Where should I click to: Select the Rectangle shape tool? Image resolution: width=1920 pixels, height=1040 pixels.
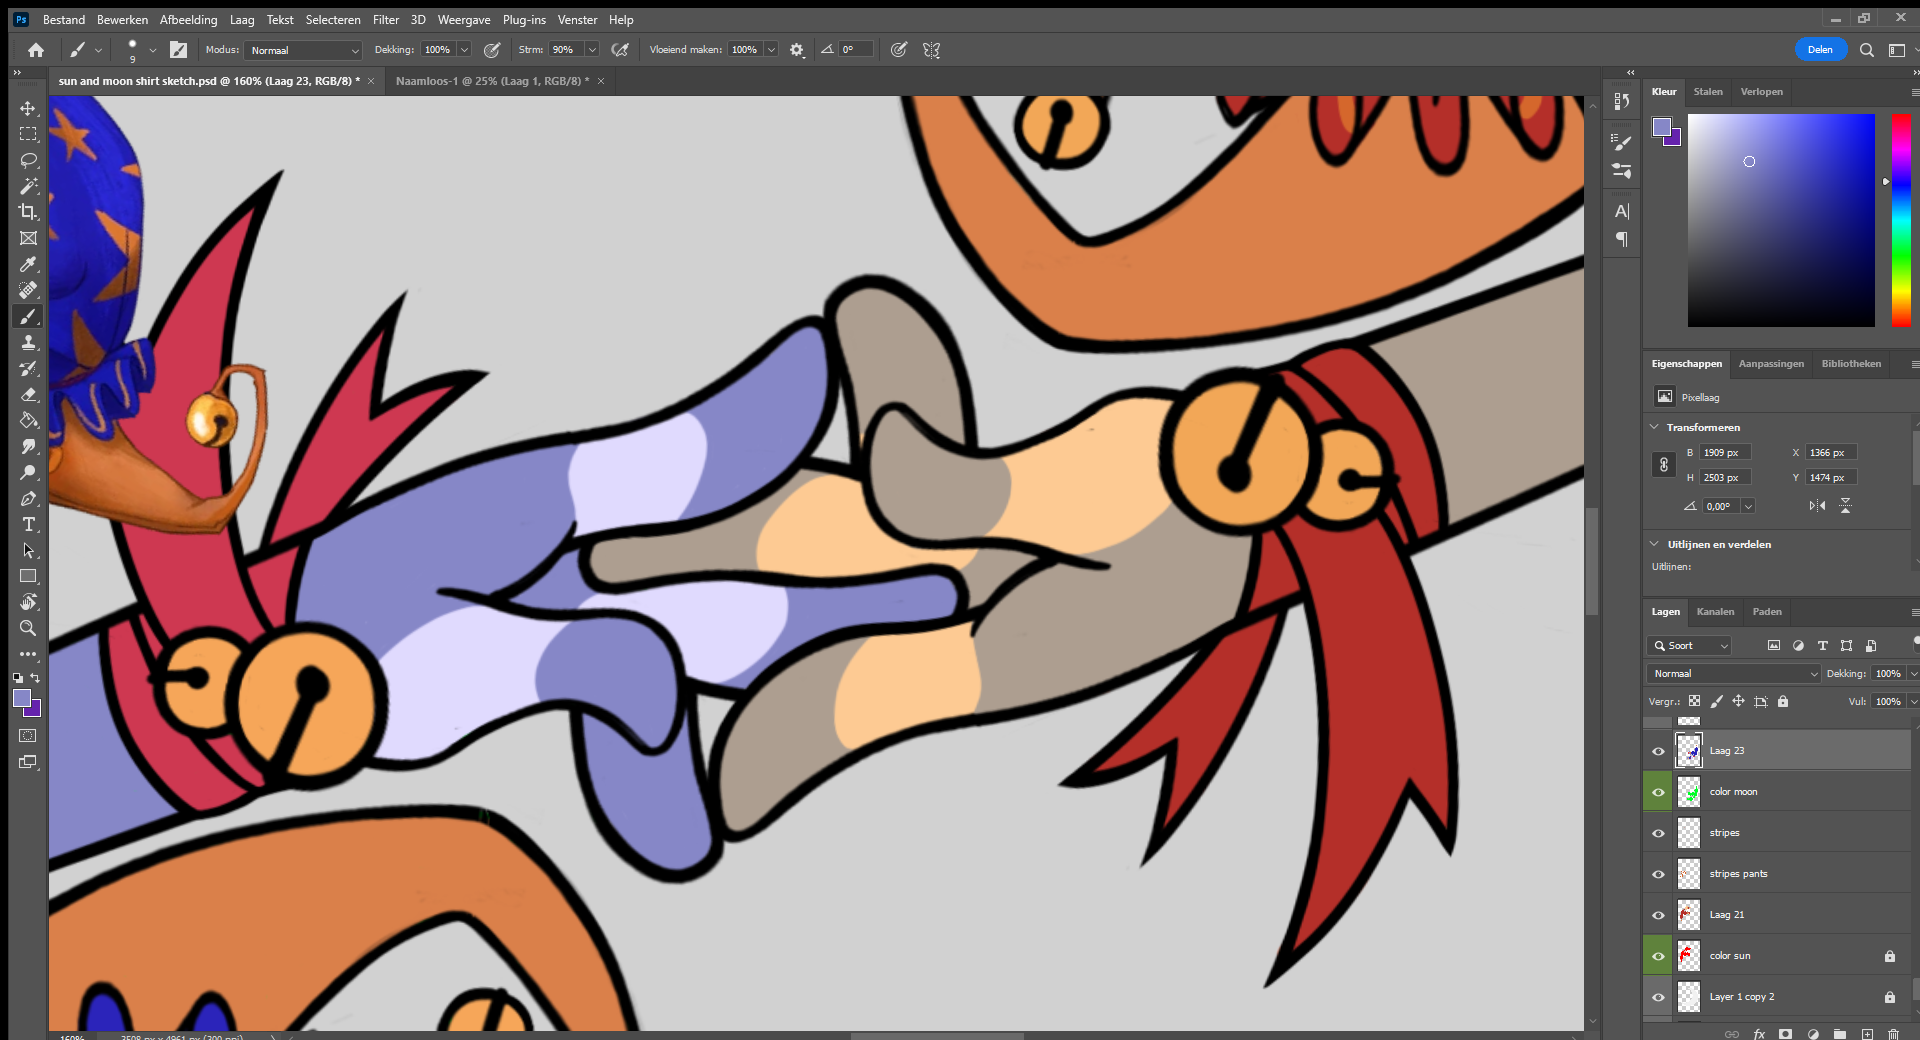[x=28, y=576]
